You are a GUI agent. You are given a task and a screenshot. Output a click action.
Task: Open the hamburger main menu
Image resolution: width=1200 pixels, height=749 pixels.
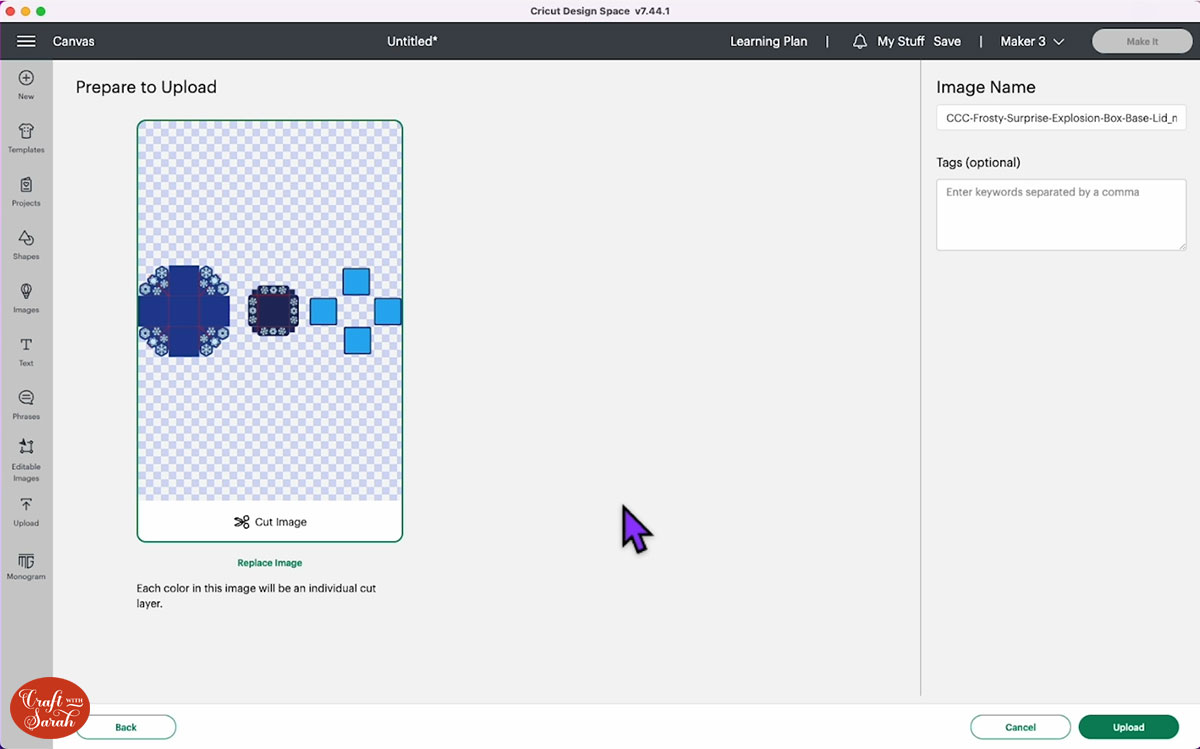point(26,41)
